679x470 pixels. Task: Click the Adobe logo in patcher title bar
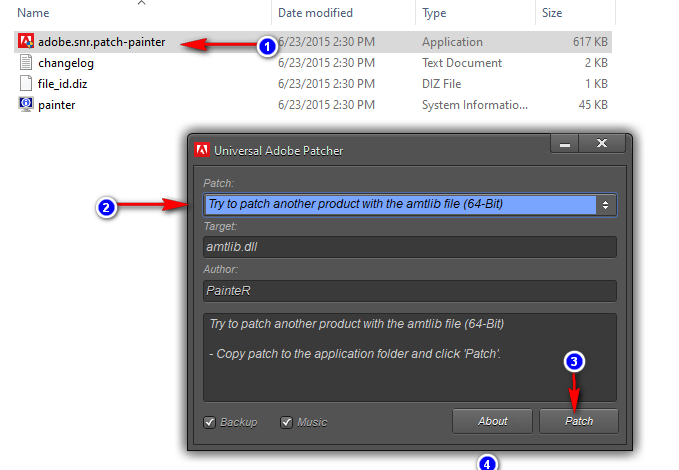(x=202, y=150)
